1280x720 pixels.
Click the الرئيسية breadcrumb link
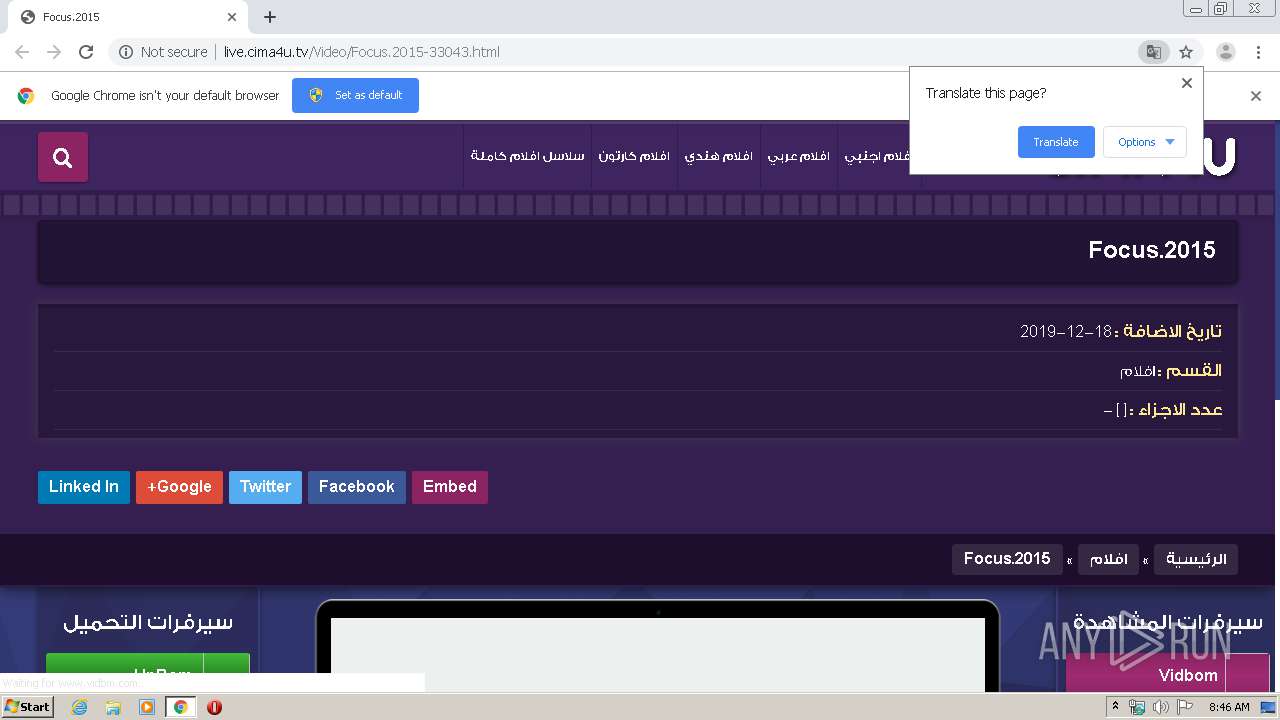point(1196,559)
